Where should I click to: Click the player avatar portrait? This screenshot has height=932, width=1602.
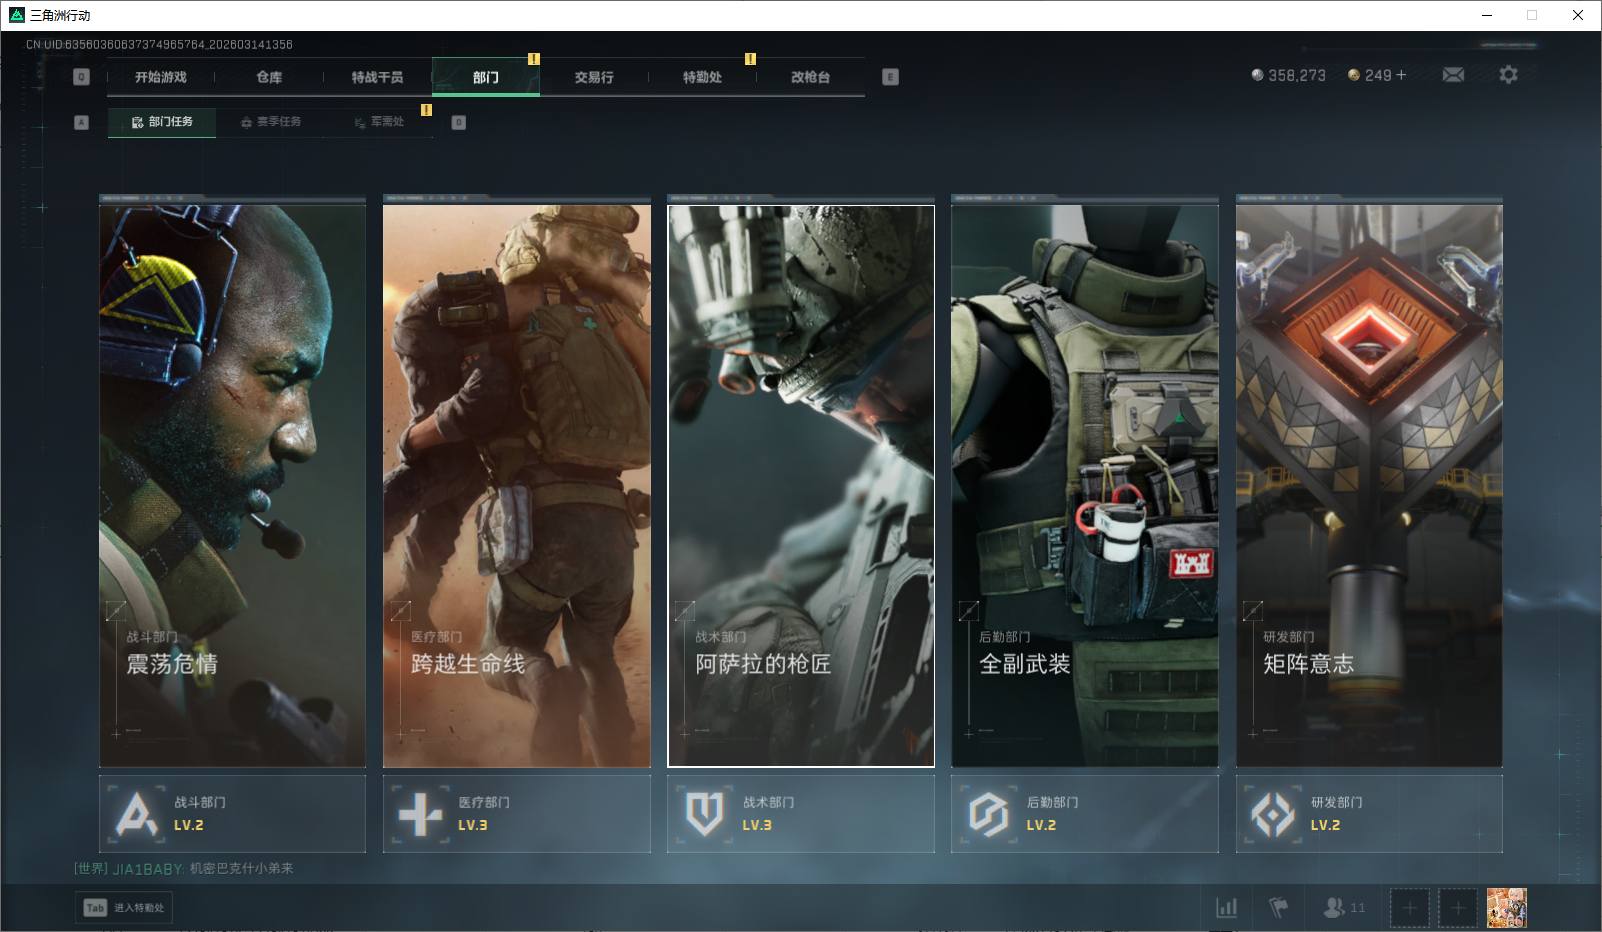pyautogui.click(x=1506, y=908)
